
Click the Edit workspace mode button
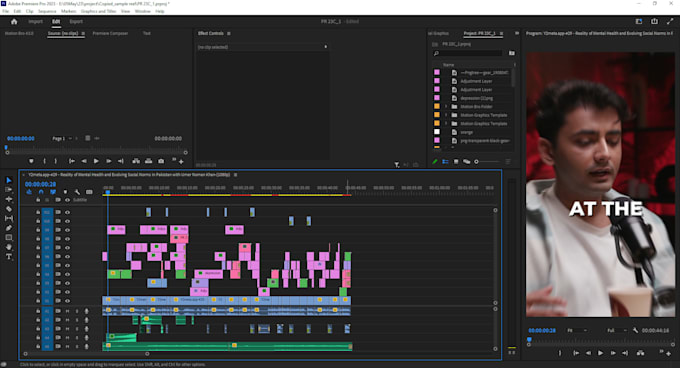click(x=56, y=22)
